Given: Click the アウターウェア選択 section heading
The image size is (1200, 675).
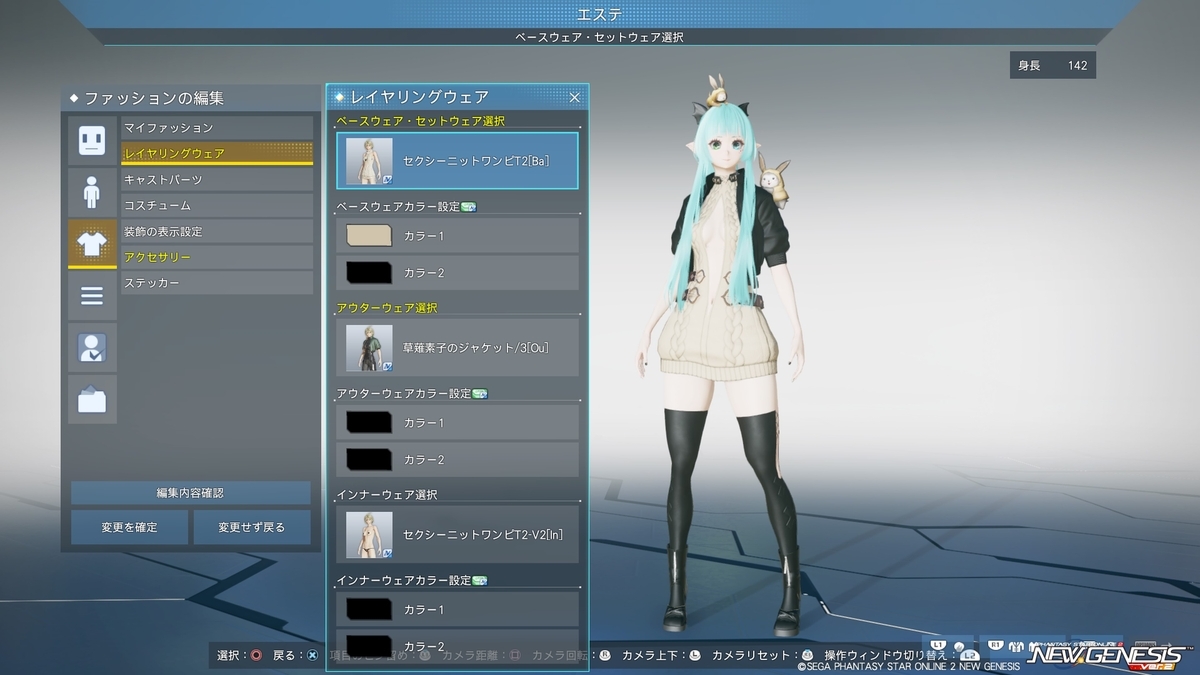Looking at the screenshot, I should click(x=386, y=308).
